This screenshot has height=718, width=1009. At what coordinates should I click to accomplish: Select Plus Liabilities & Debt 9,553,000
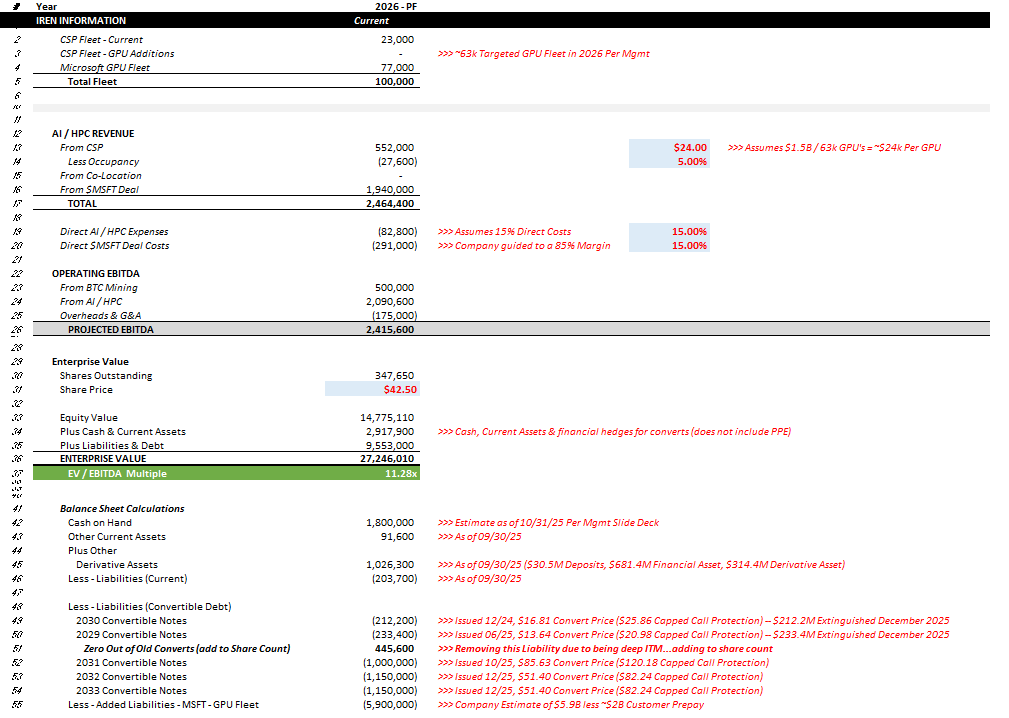(x=390, y=446)
